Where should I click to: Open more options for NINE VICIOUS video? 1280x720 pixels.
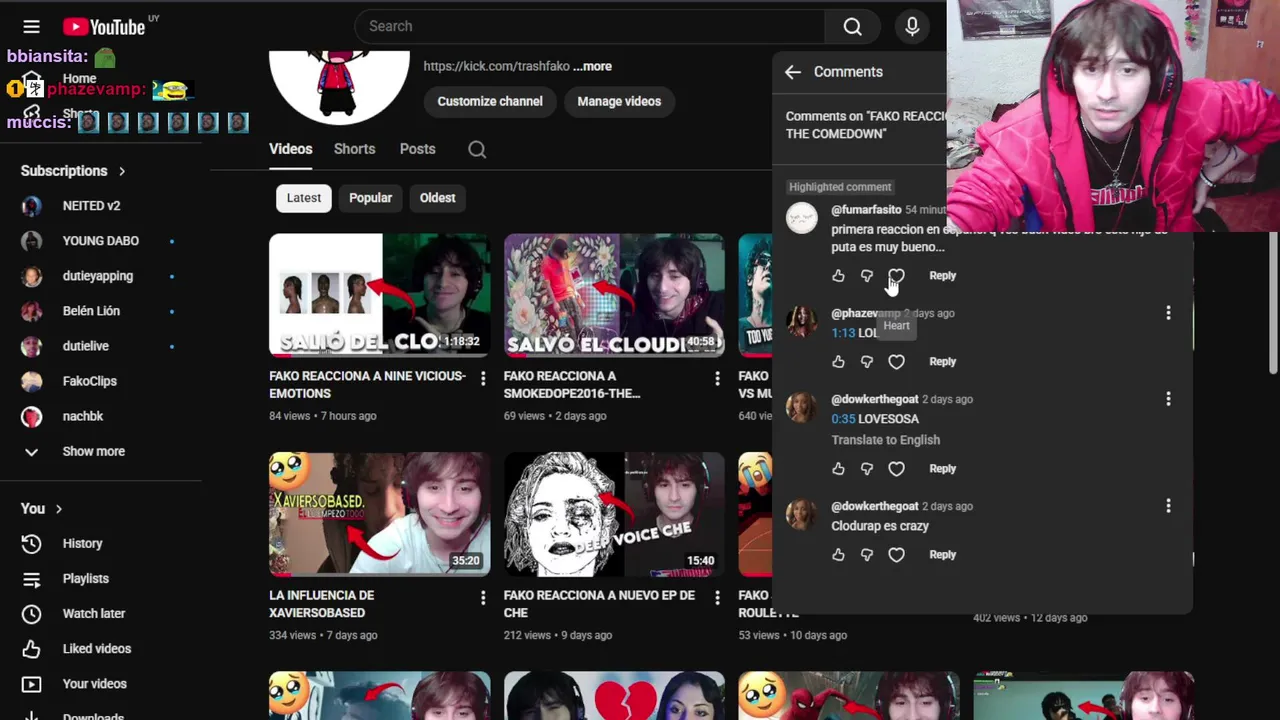pos(483,378)
